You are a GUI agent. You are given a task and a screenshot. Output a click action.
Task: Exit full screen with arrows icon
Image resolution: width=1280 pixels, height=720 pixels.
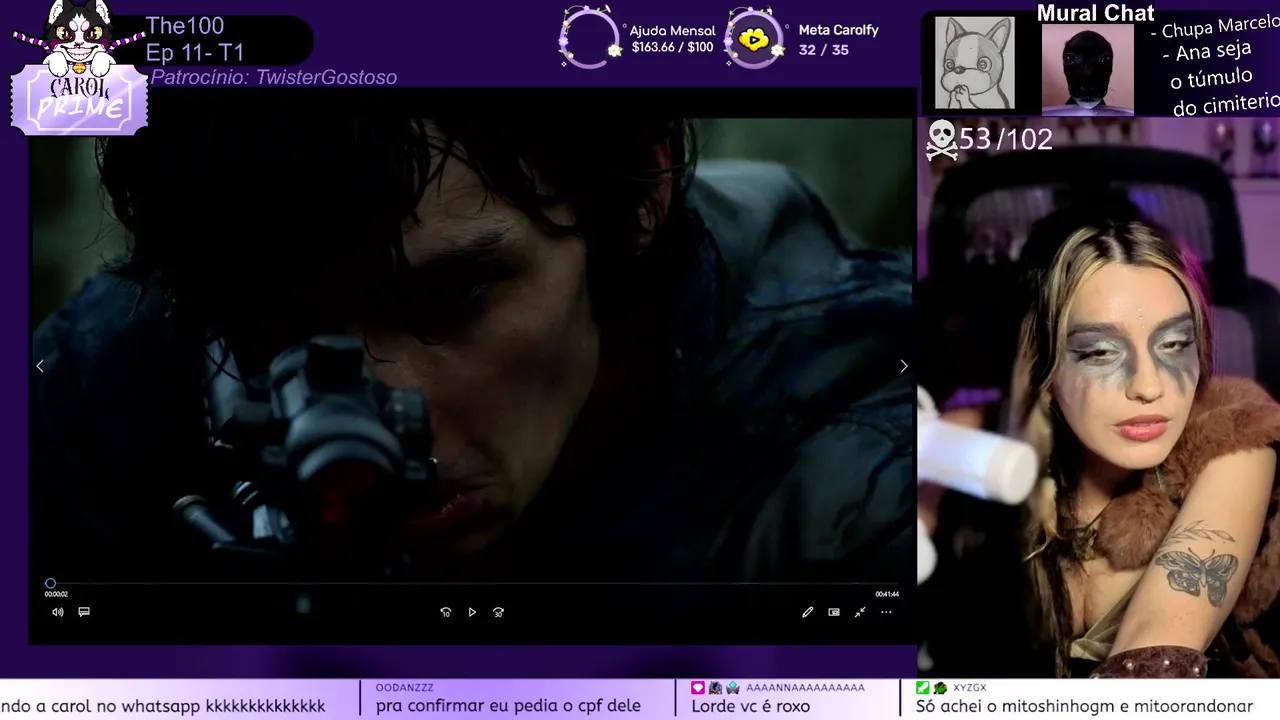860,612
